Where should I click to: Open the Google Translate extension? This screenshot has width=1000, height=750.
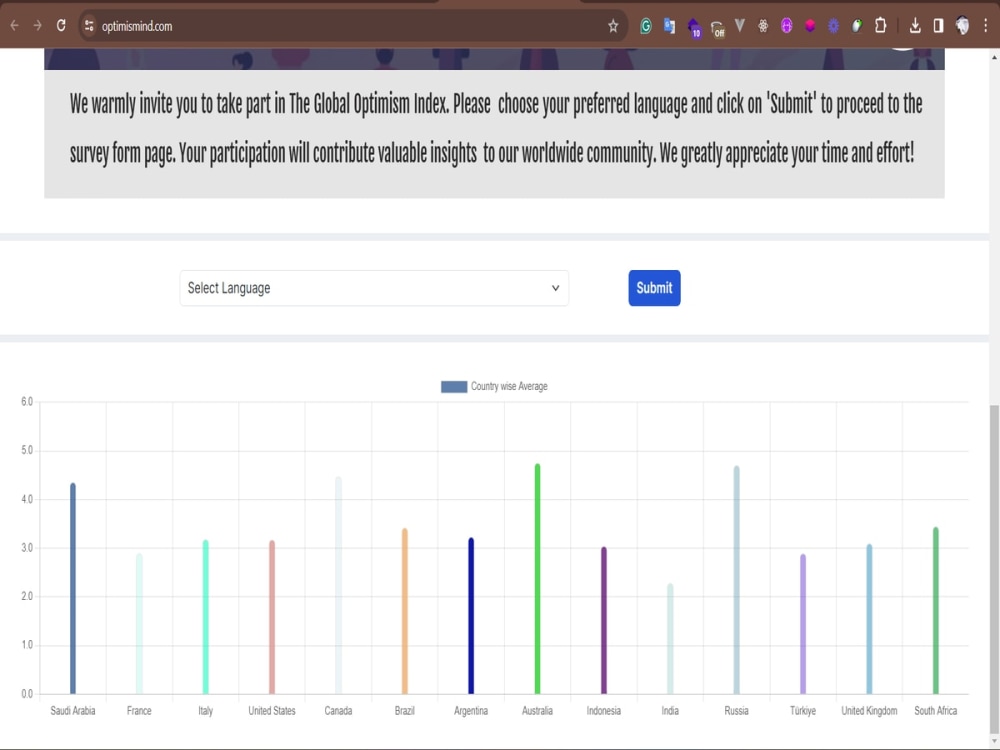(669, 26)
